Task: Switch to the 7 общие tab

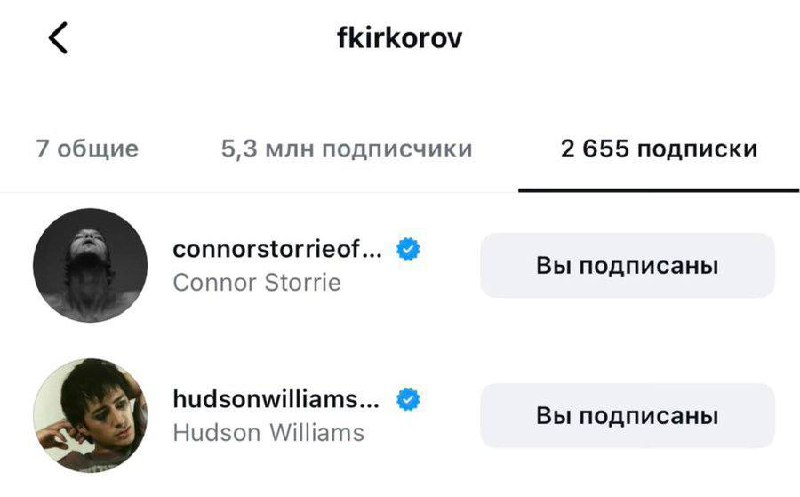Action: pos(87,149)
